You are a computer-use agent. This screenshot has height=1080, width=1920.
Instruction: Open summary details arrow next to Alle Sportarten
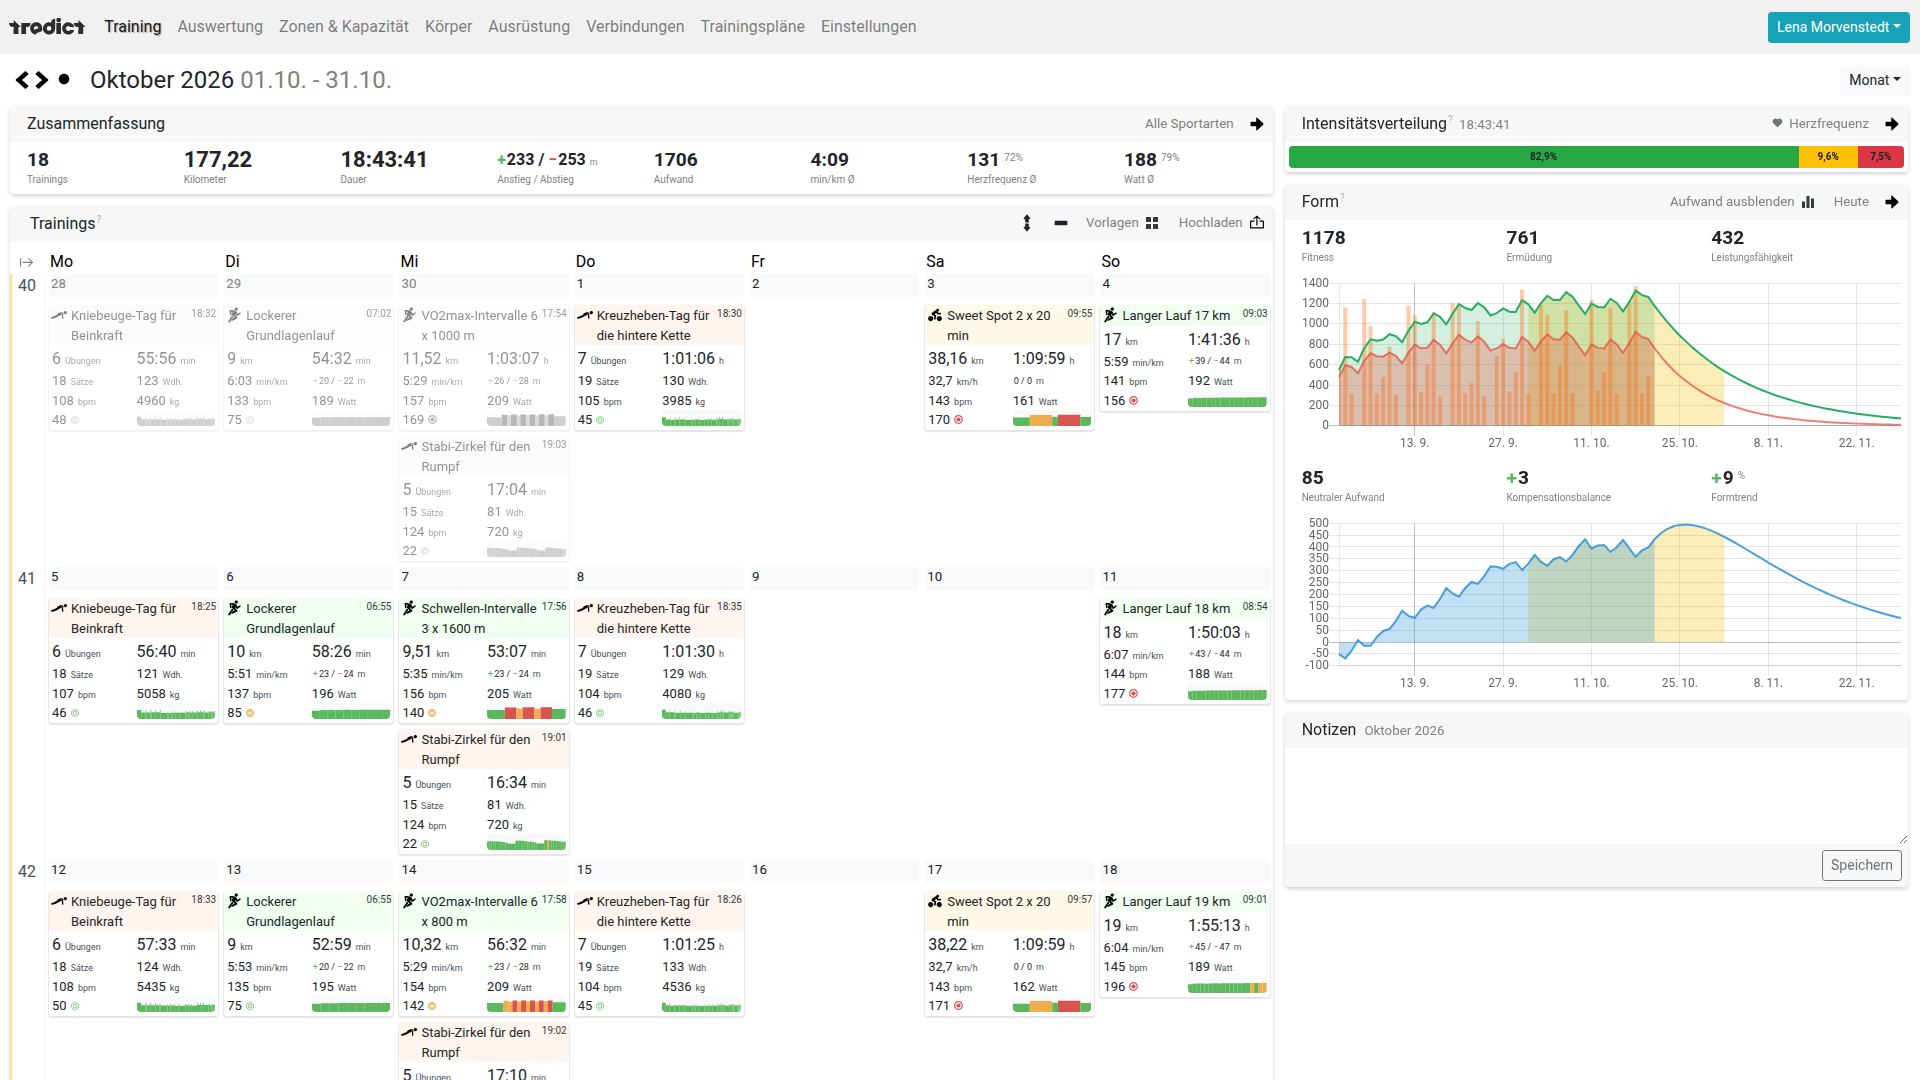(x=1257, y=124)
